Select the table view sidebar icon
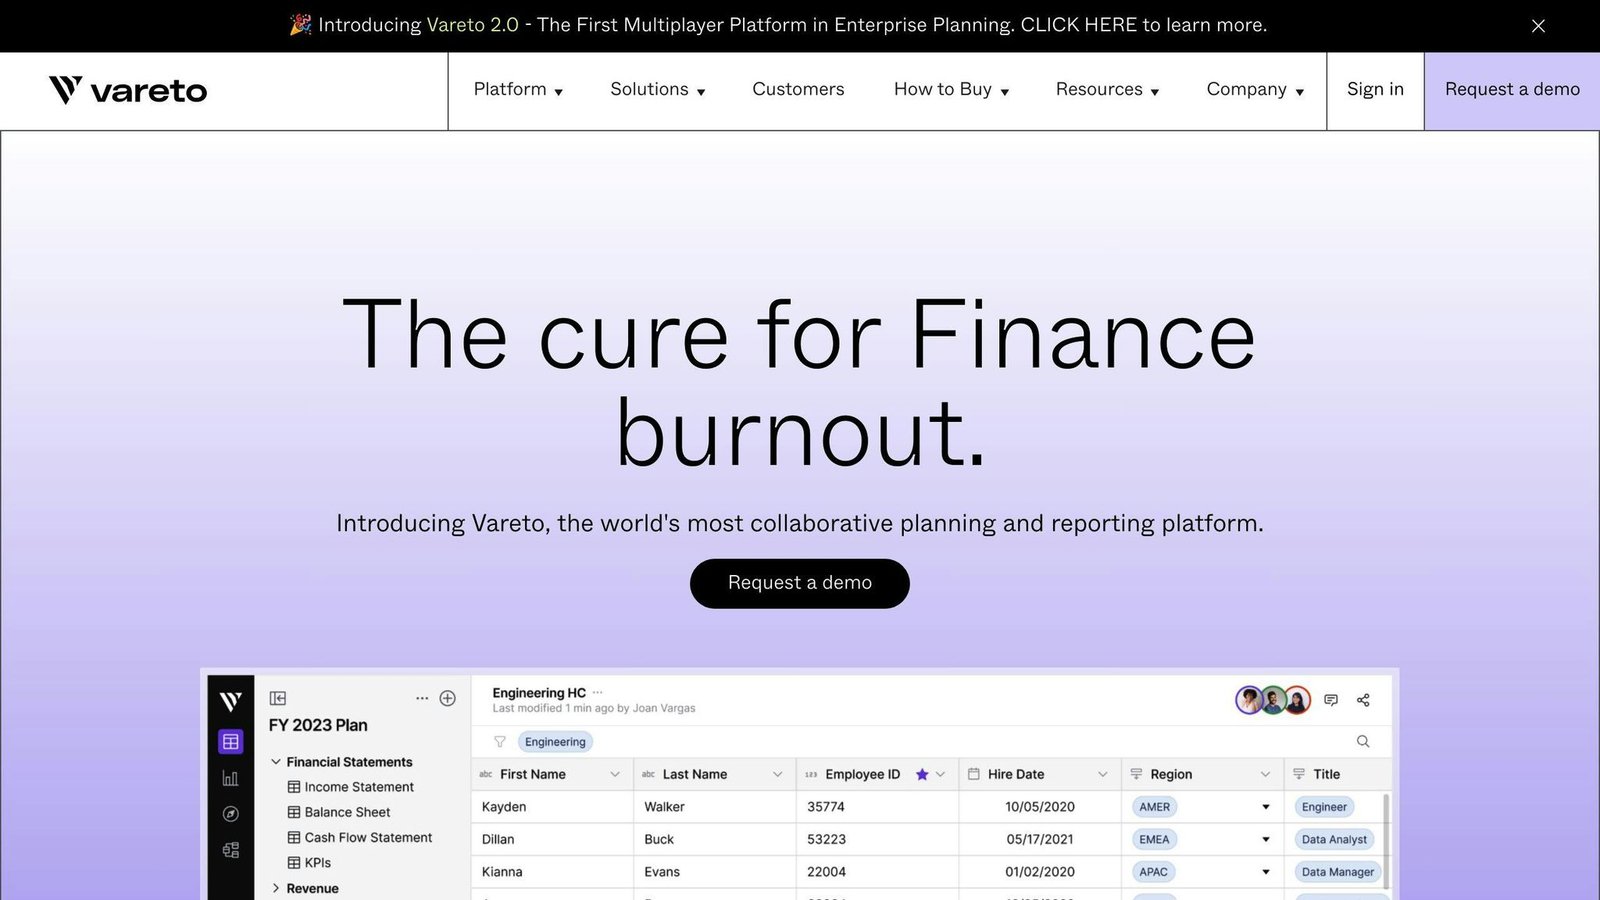Screen dimensions: 1600x900 [x=230, y=741]
